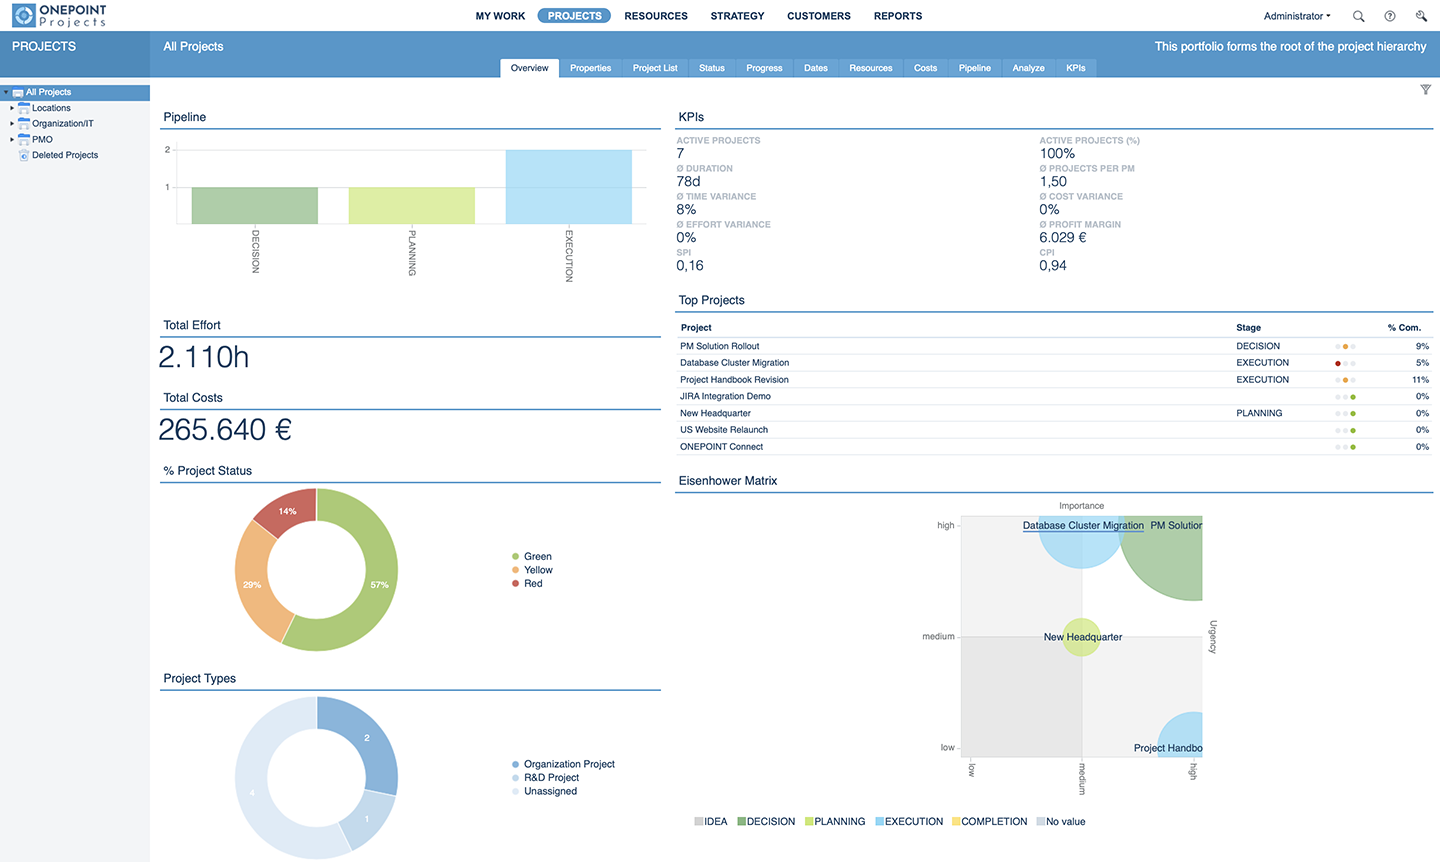Open the Database Cluster Migration project link
Viewport: 1440px width, 862px height.
coord(733,362)
